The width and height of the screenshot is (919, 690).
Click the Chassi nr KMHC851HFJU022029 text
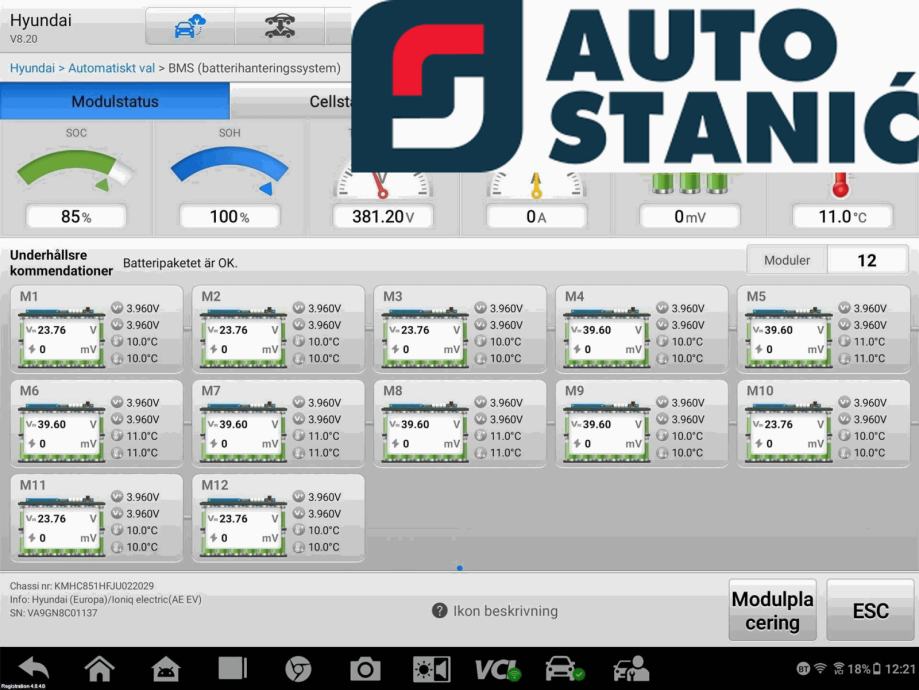(81, 586)
